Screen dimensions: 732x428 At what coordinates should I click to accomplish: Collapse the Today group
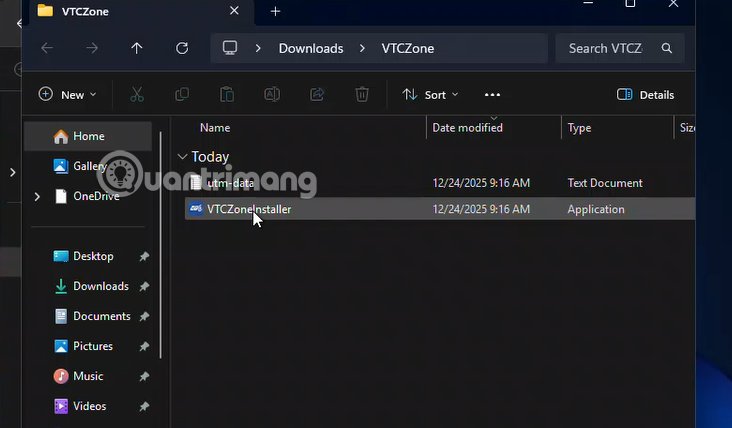182,156
